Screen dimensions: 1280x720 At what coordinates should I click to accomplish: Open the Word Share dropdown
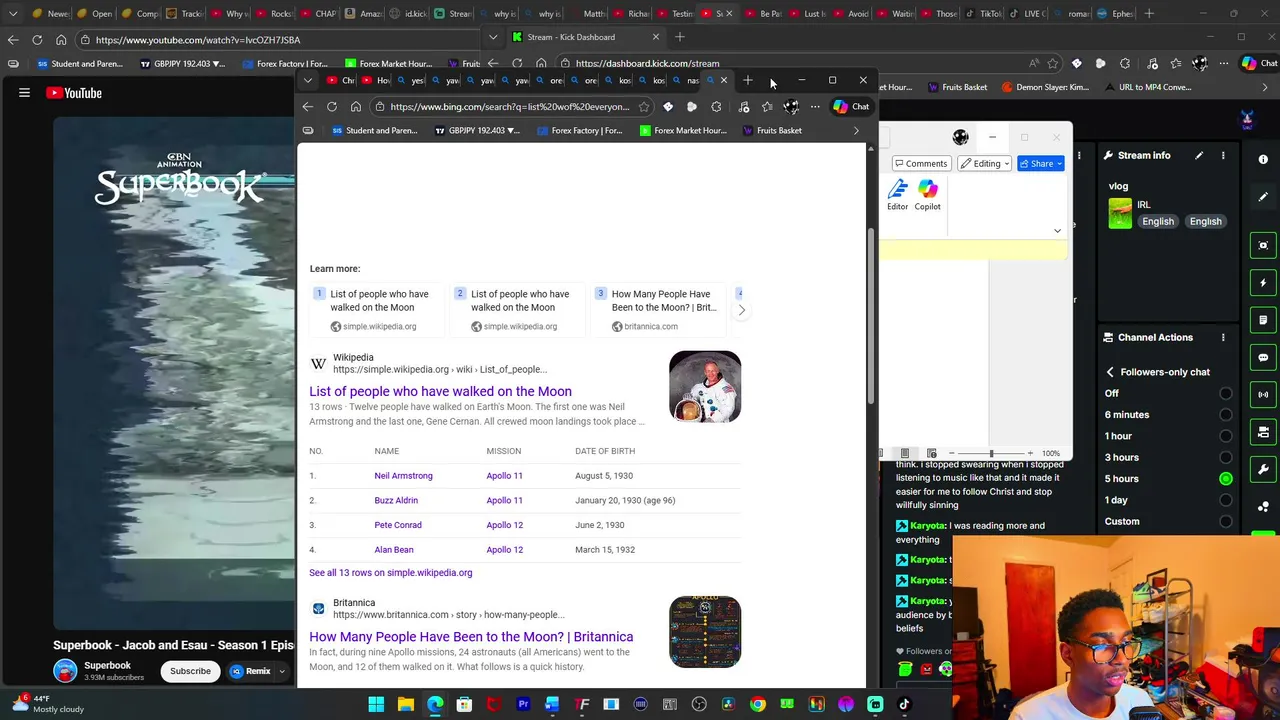click(1041, 163)
